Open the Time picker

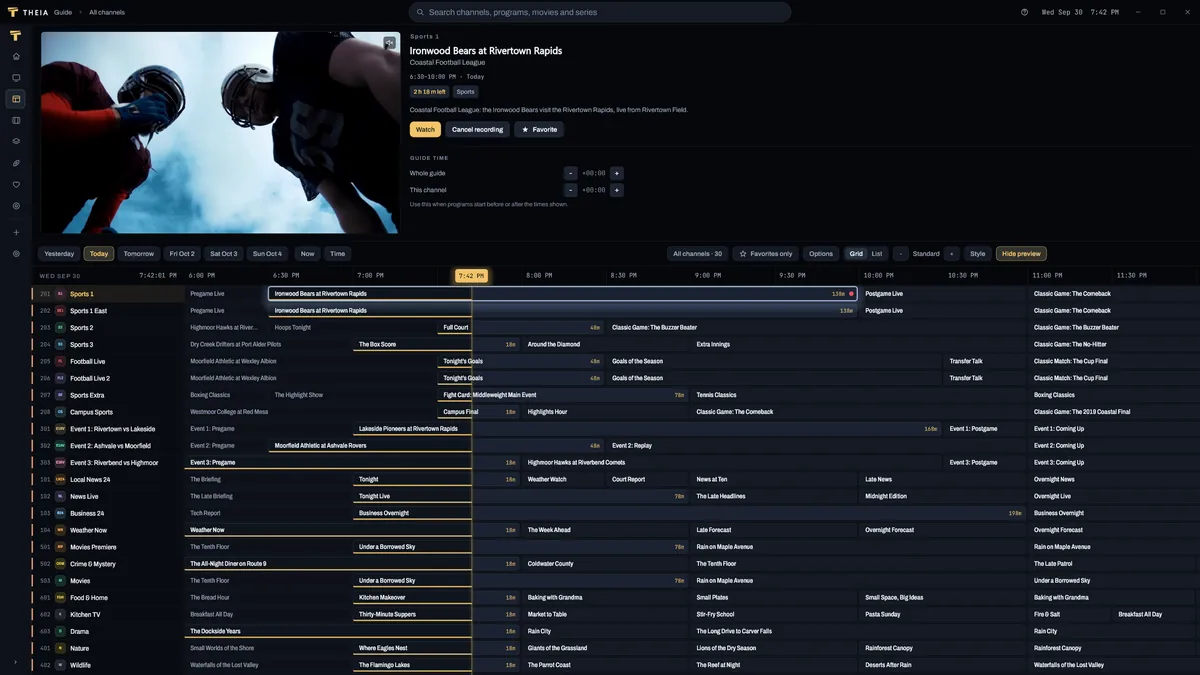337,254
